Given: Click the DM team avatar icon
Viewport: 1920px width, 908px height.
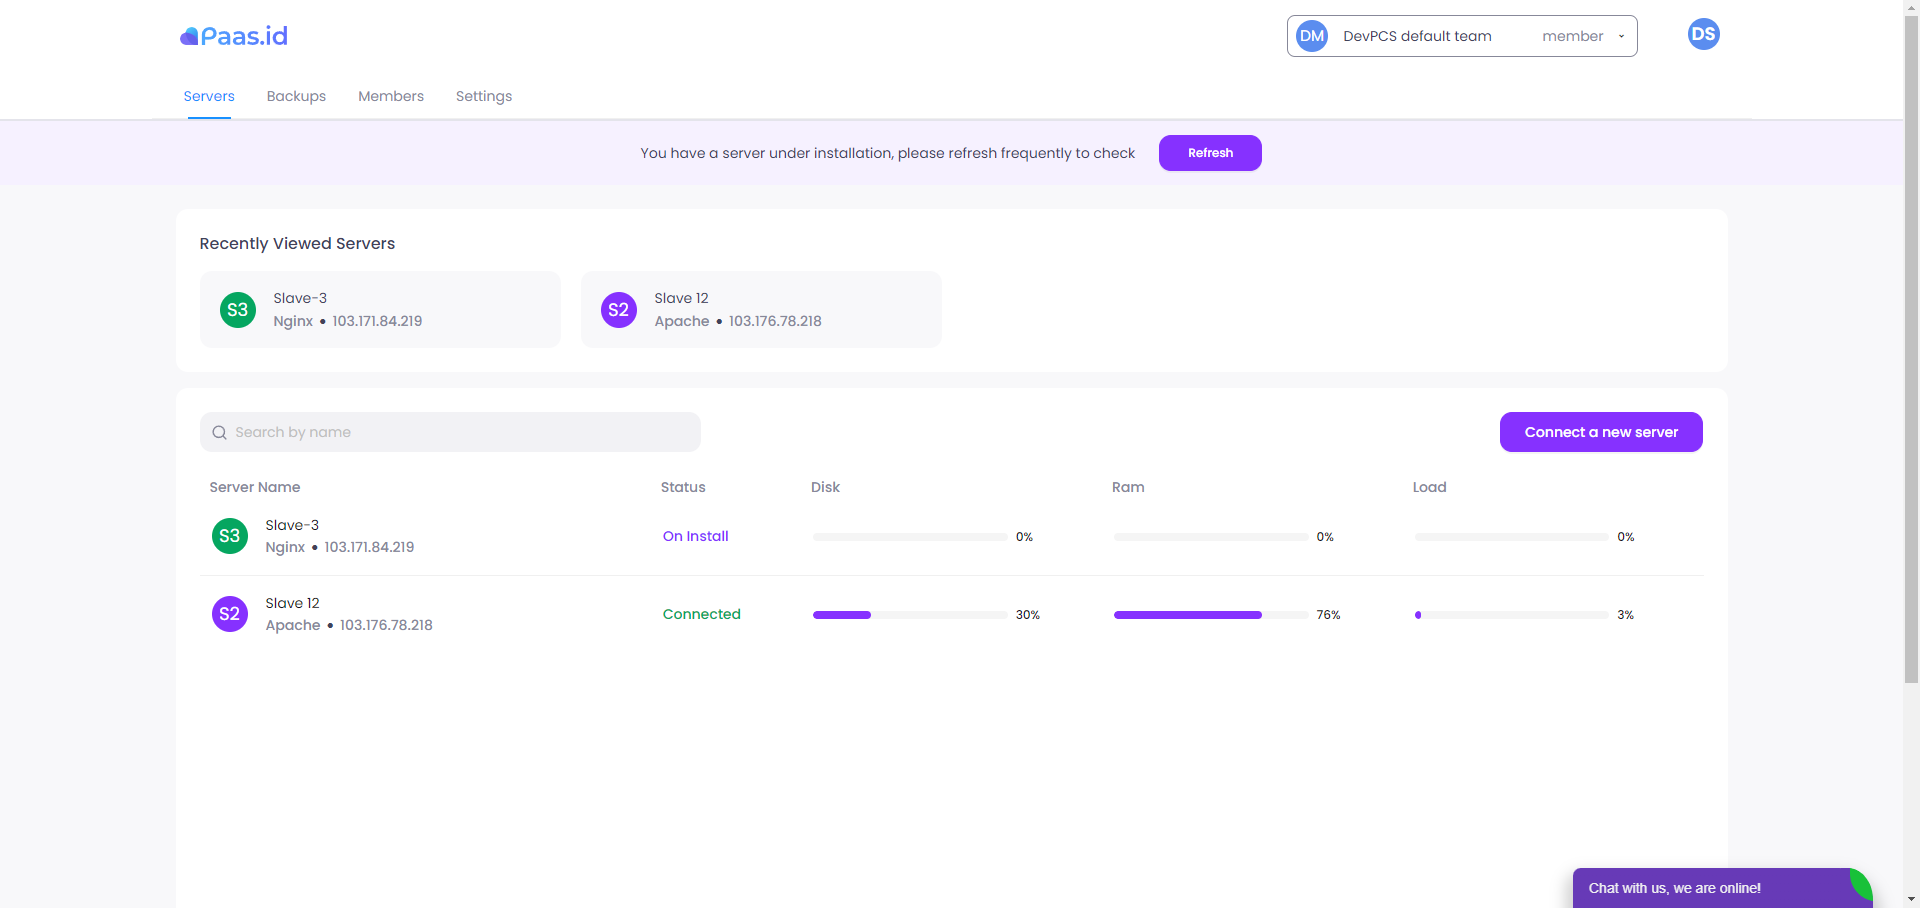Looking at the screenshot, I should 1312,36.
